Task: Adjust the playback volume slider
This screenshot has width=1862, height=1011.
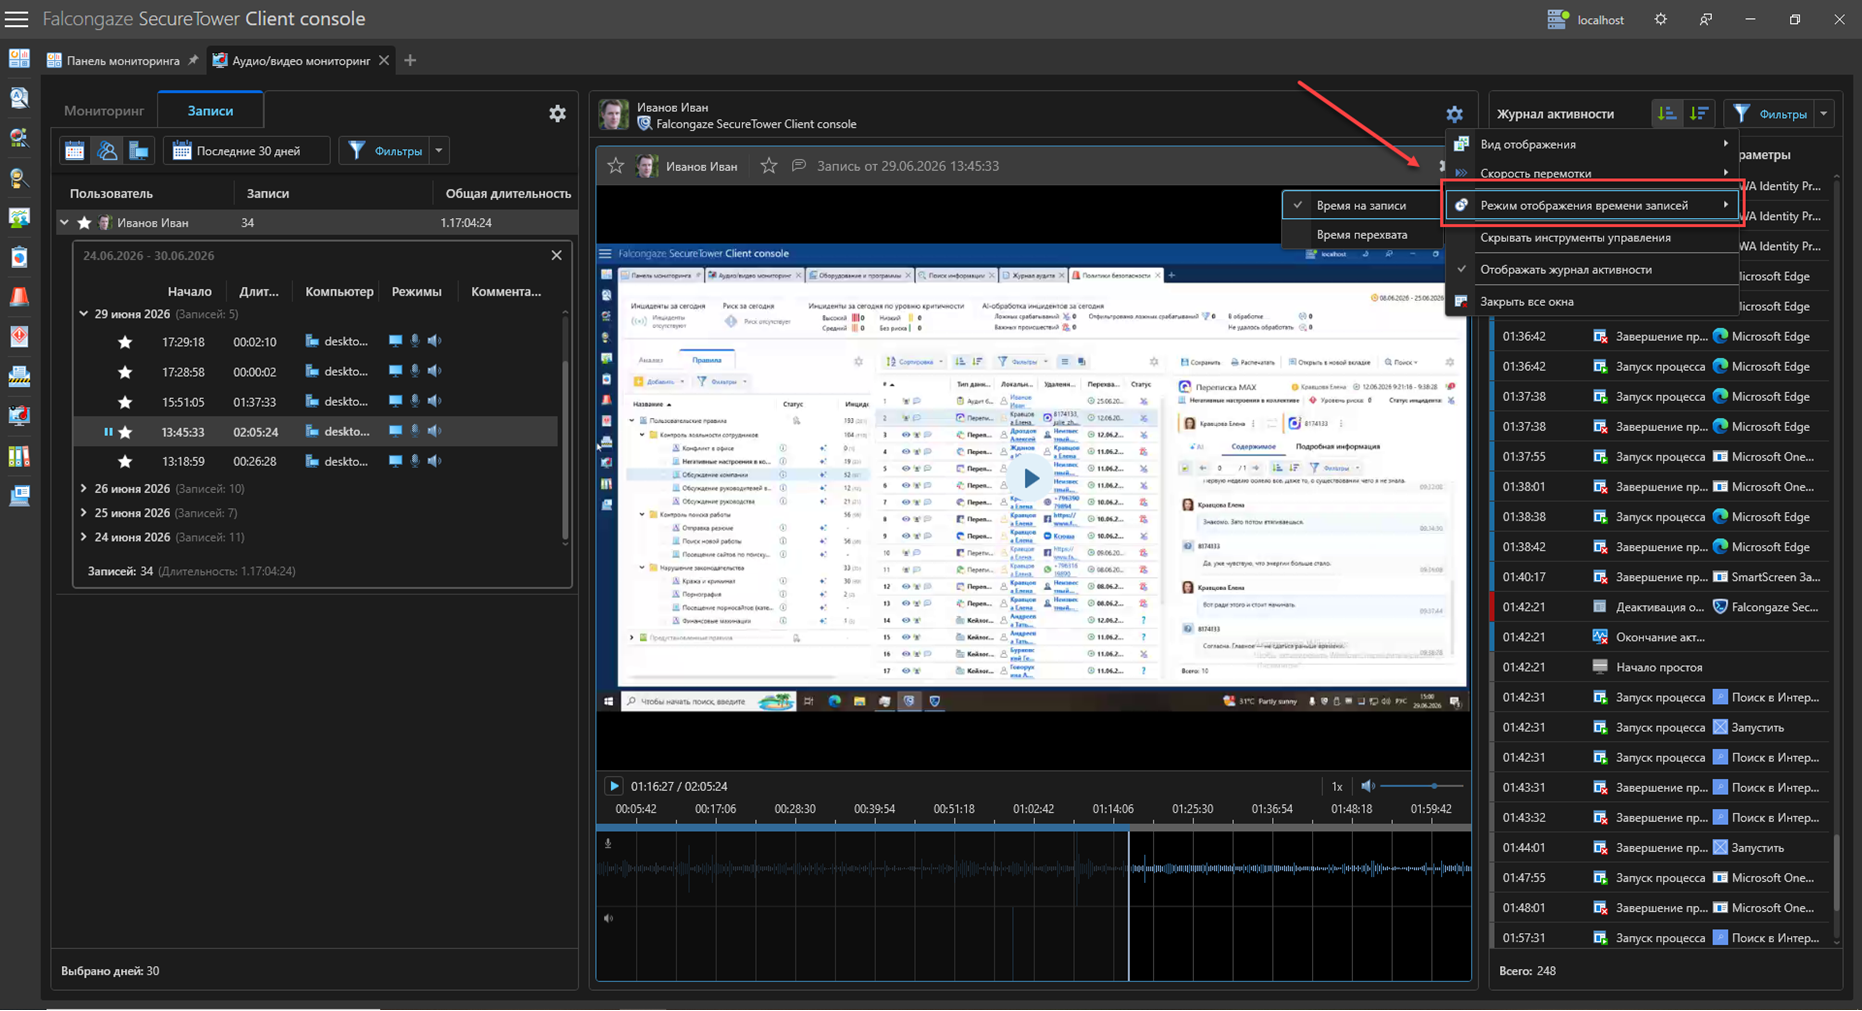Action: coord(1424,786)
